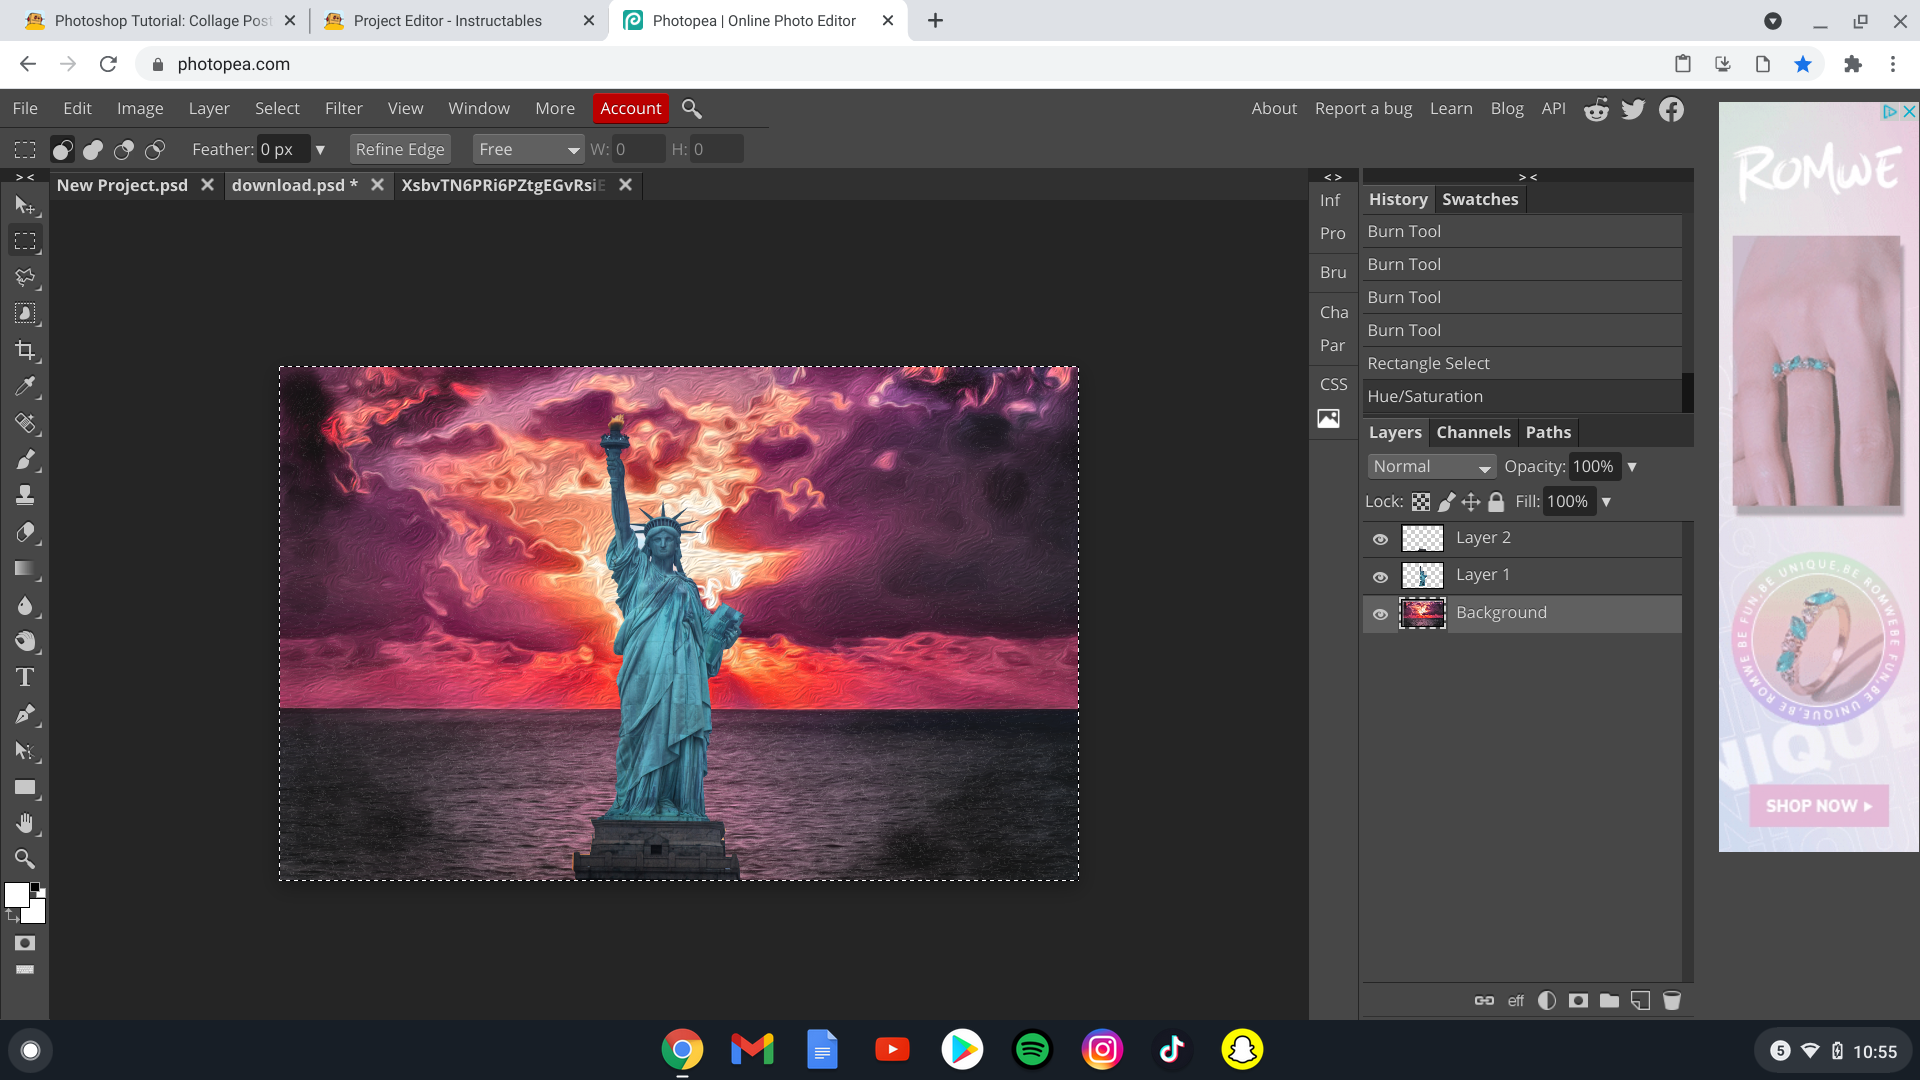Delete layer trash icon
The height and width of the screenshot is (1080, 1920).
1671,1000
